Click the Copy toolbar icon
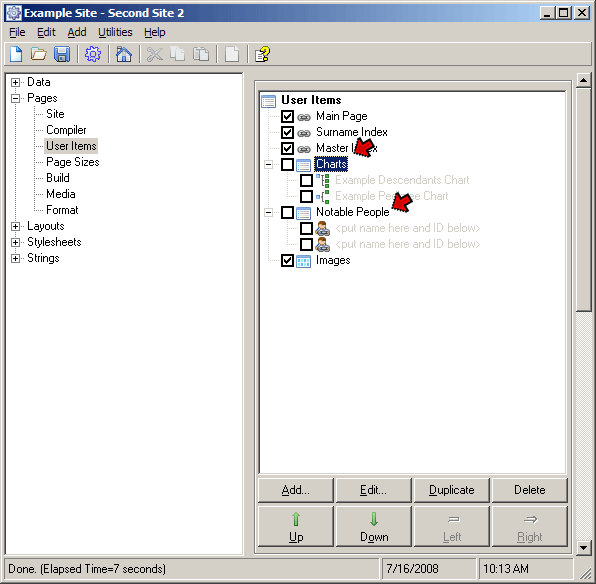The image size is (596, 584). click(178, 54)
